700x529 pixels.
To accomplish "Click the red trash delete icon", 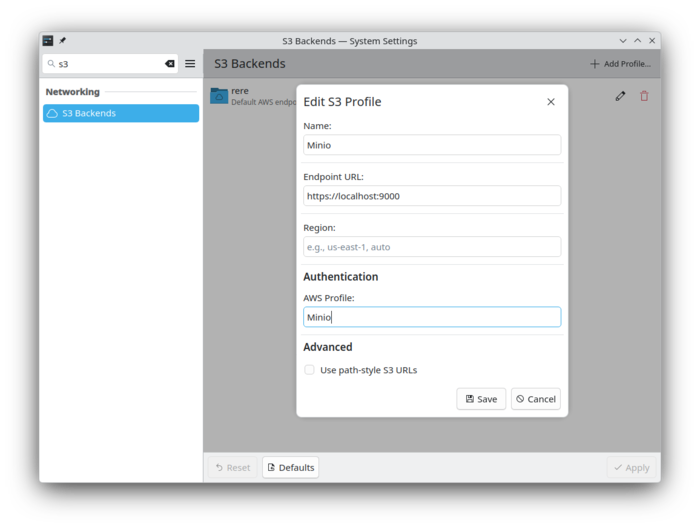I will pyautogui.click(x=644, y=96).
